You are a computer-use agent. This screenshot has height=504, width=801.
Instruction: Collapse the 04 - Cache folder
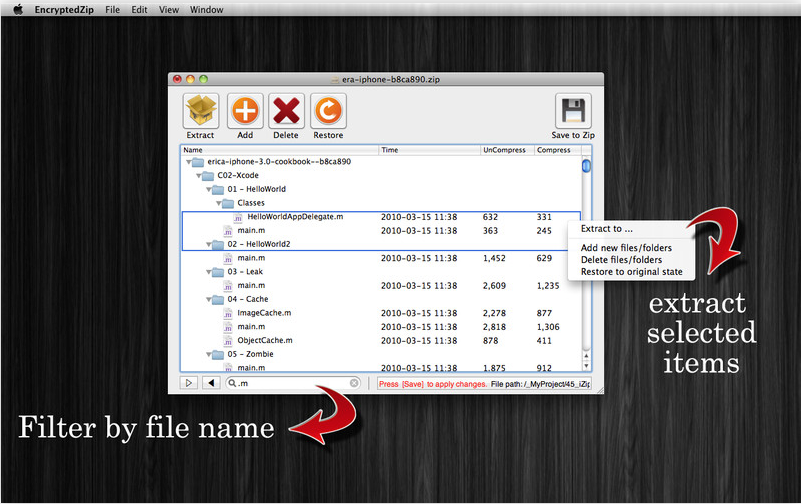[x=208, y=300]
